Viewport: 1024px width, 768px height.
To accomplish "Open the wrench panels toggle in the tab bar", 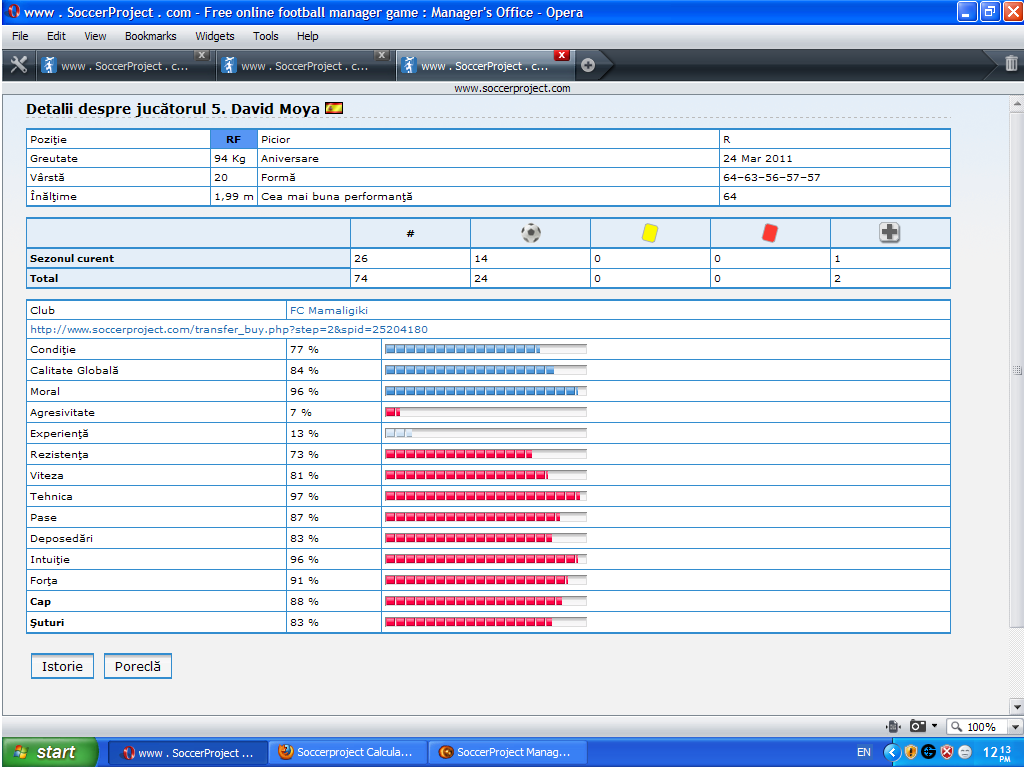I will [19, 64].
